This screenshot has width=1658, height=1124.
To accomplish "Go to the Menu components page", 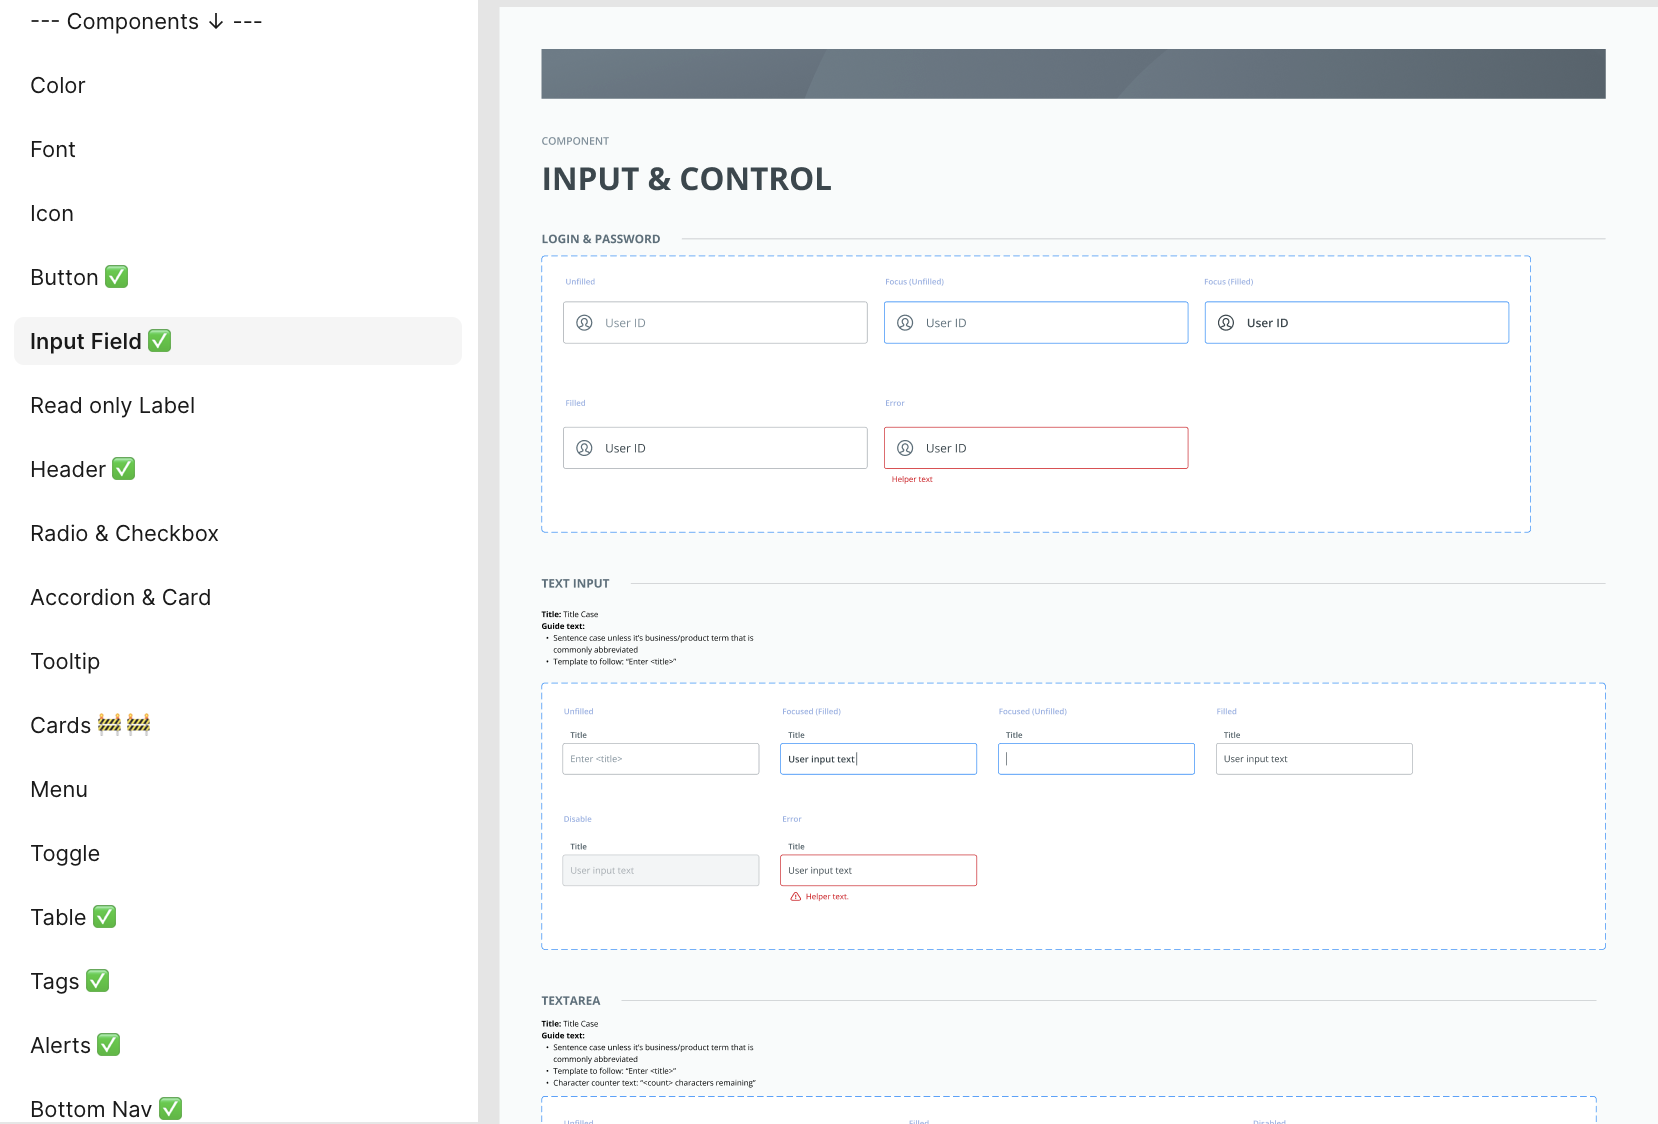I will (59, 789).
